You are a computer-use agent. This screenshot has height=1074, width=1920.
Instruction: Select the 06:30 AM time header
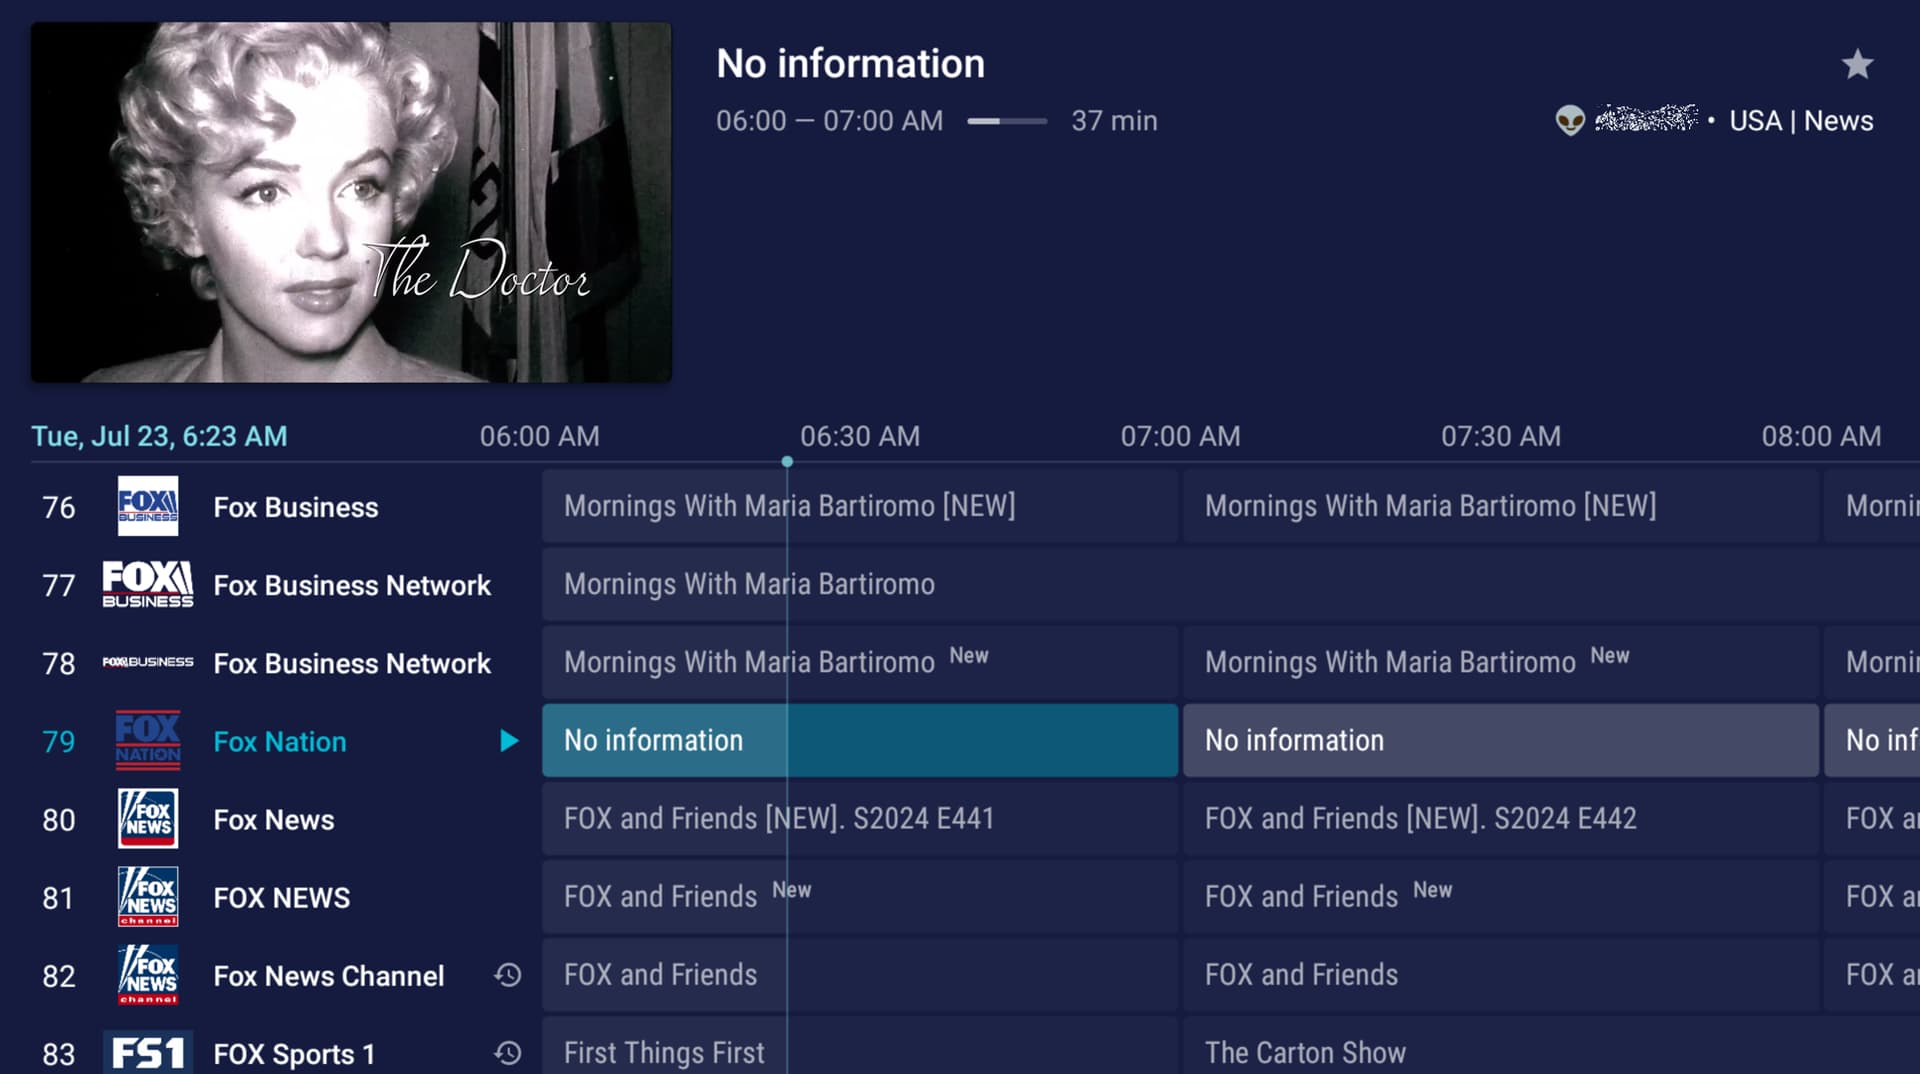pyautogui.click(x=860, y=436)
